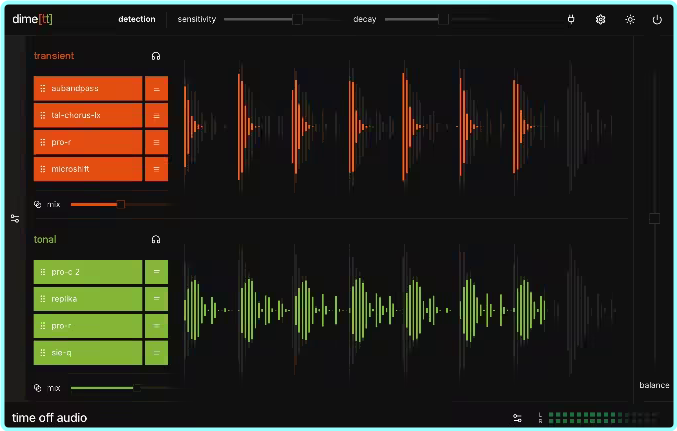Image resolution: width=677 pixels, height=431 pixels.
Task: Click the balance label
Action: tap(654, 385)
